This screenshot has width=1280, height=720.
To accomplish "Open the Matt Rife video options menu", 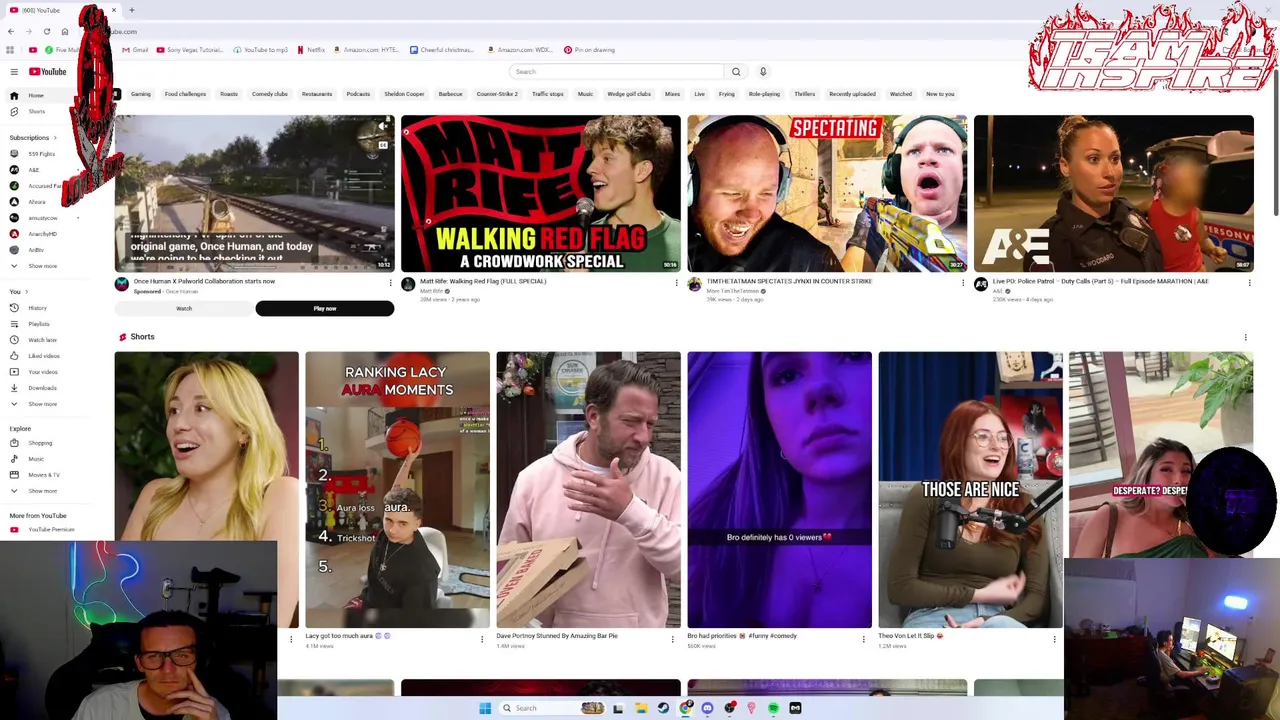I will point(677,283).
